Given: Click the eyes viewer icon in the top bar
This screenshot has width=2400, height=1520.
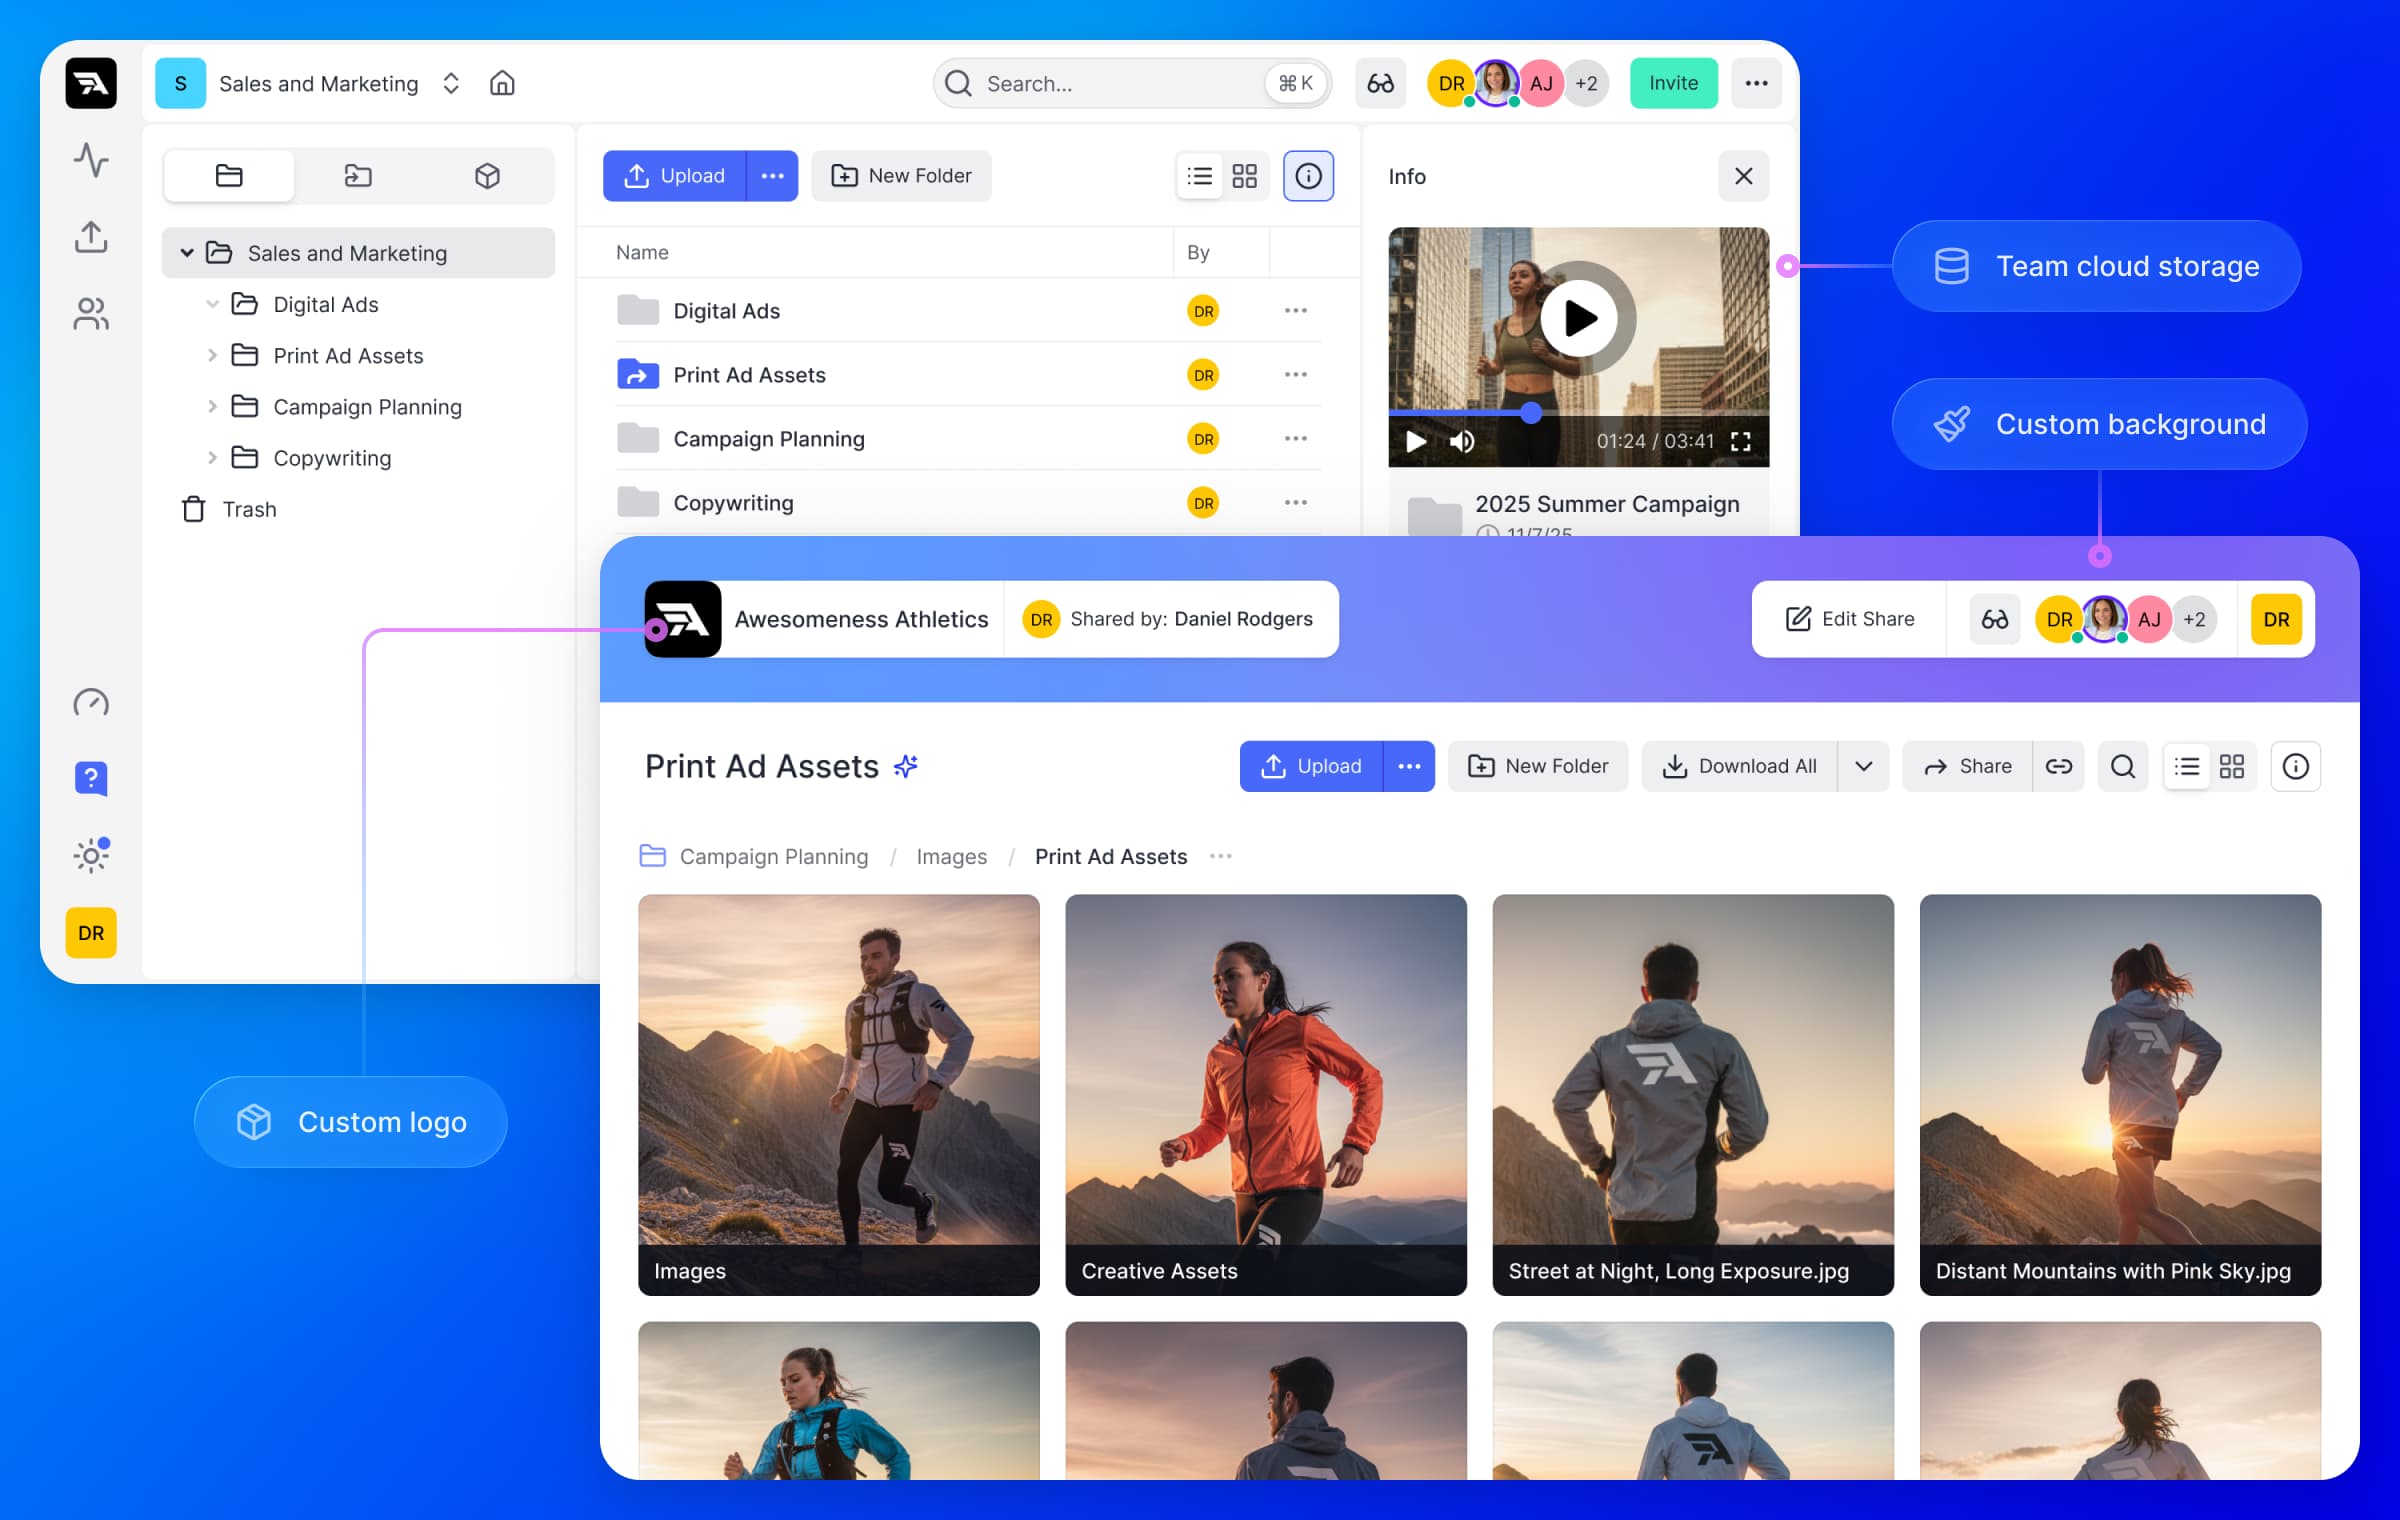Looking at the screenshot, I should tap(1380, 83).
